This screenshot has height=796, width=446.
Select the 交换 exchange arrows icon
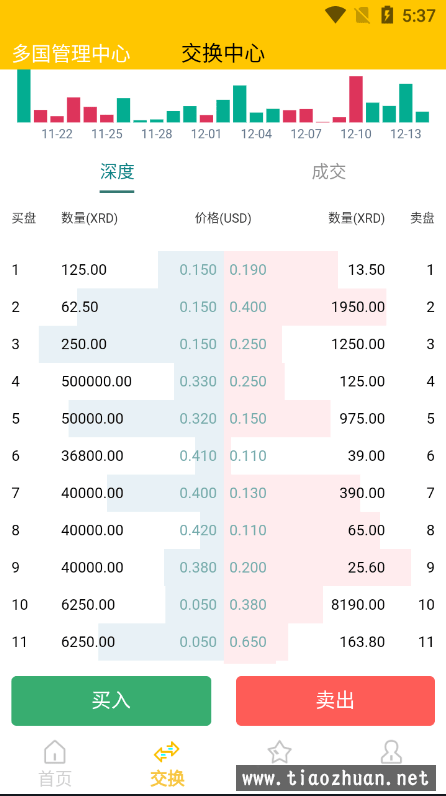(x=166, y=751)
